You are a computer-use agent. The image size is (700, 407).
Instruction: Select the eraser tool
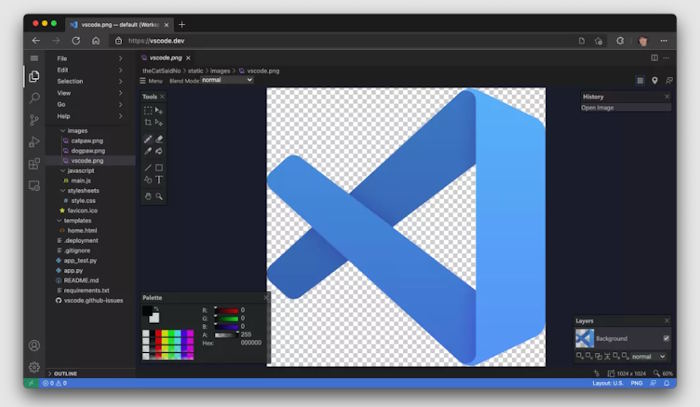tap(159, 139)
